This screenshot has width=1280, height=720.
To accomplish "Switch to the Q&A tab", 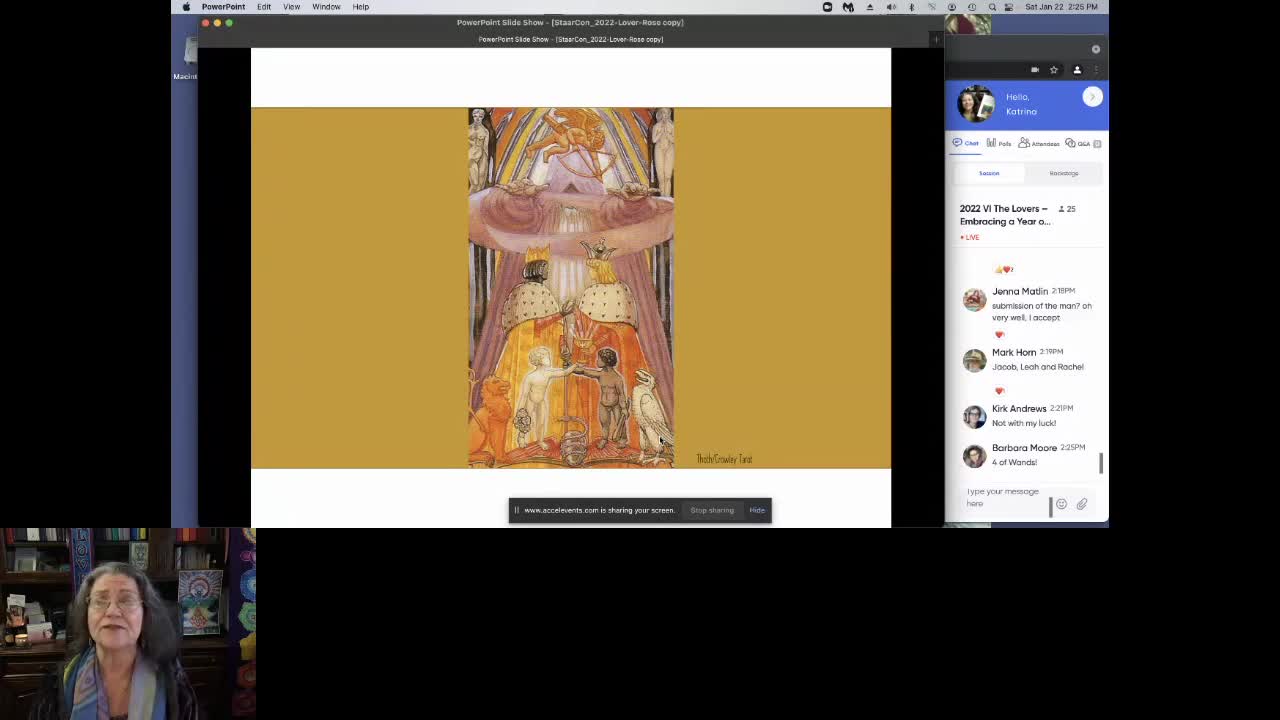I will [x=1078, y=143].
